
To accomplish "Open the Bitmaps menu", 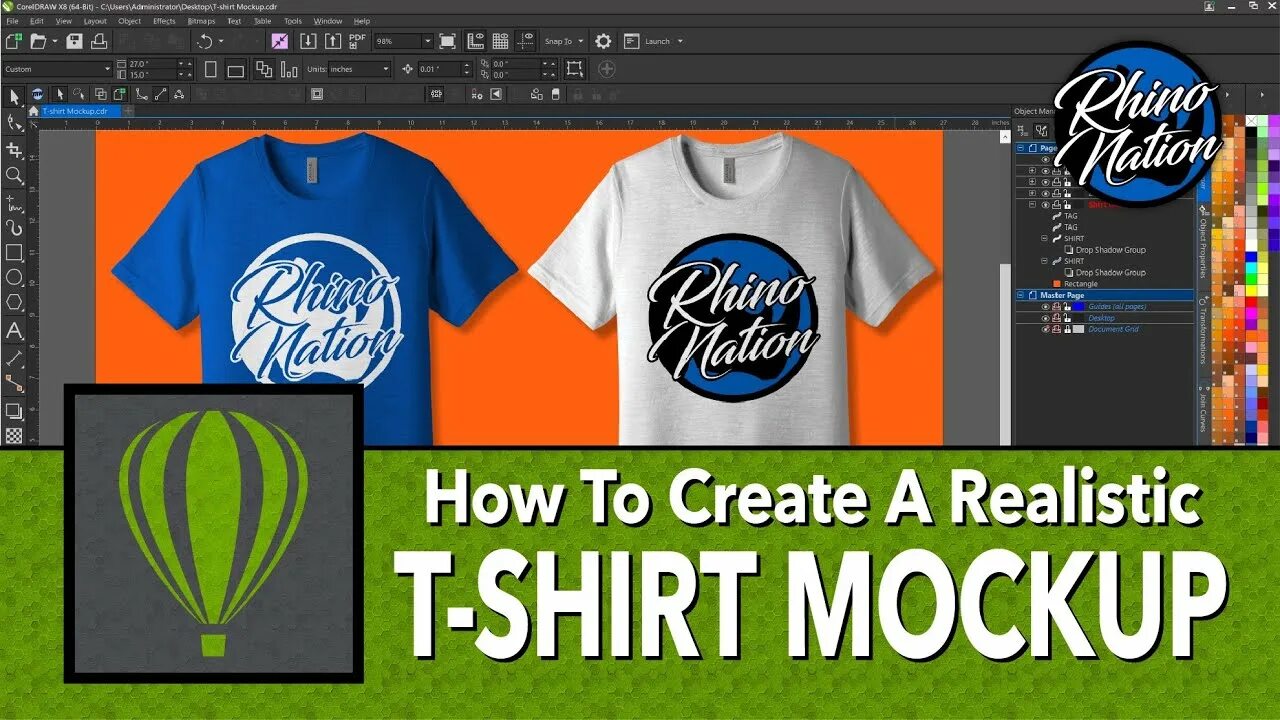I will [201, 21].
